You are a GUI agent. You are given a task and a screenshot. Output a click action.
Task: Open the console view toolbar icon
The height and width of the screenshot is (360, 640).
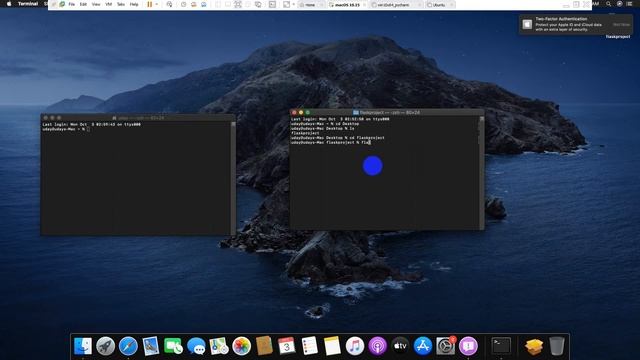tap(272, 4)
